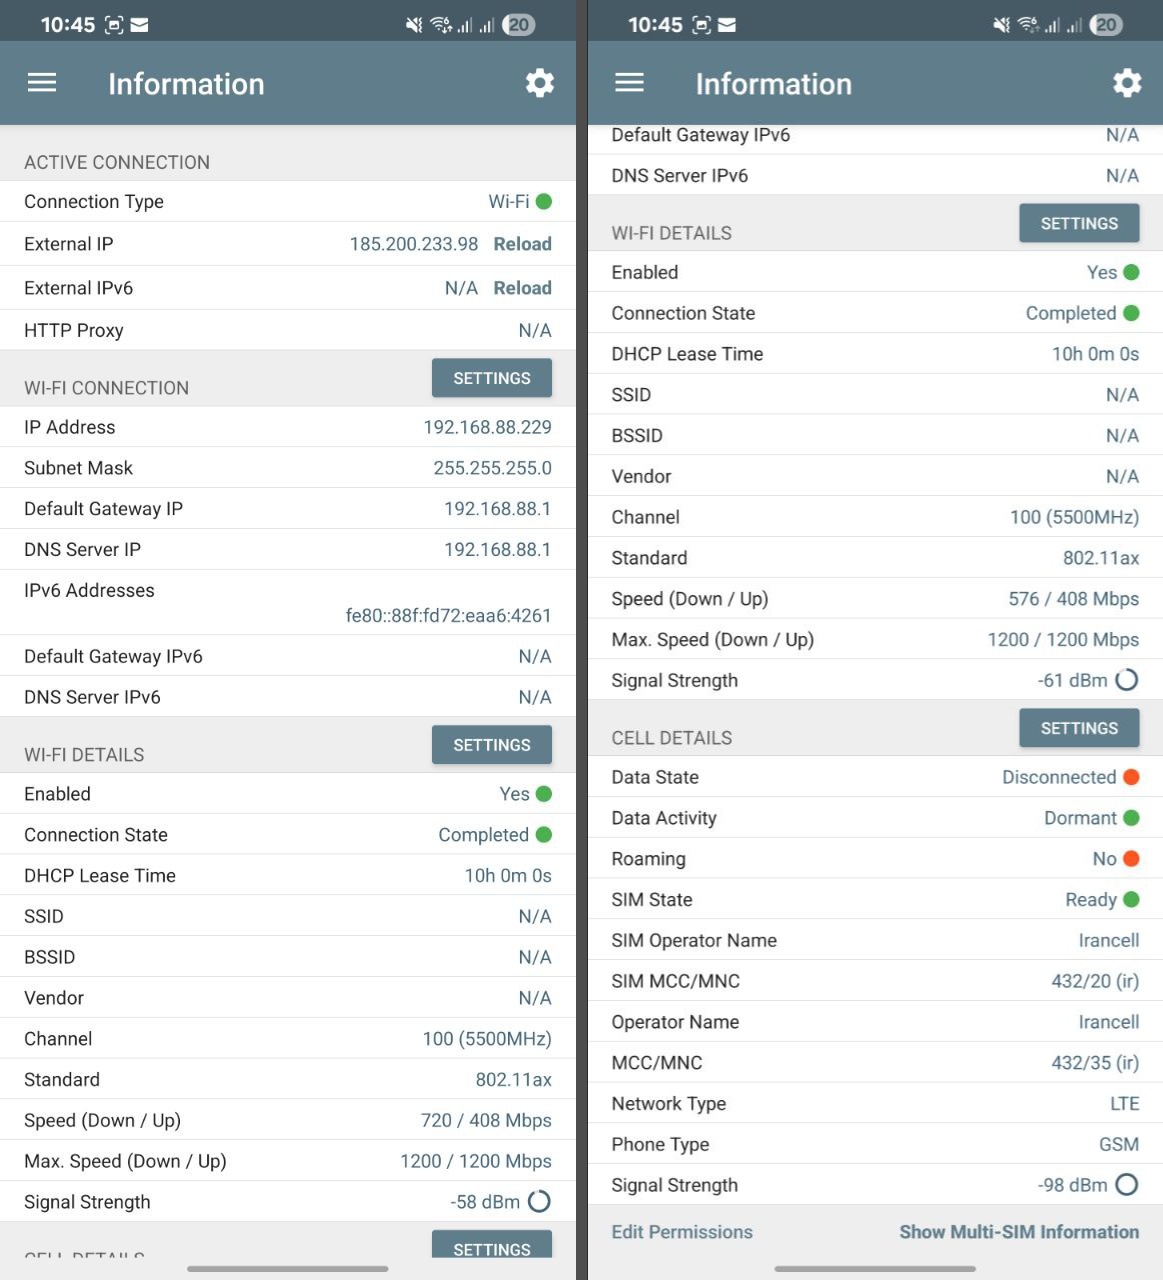Click the signal circle icon beside -61 dBm

click(x=1127, y=680)
